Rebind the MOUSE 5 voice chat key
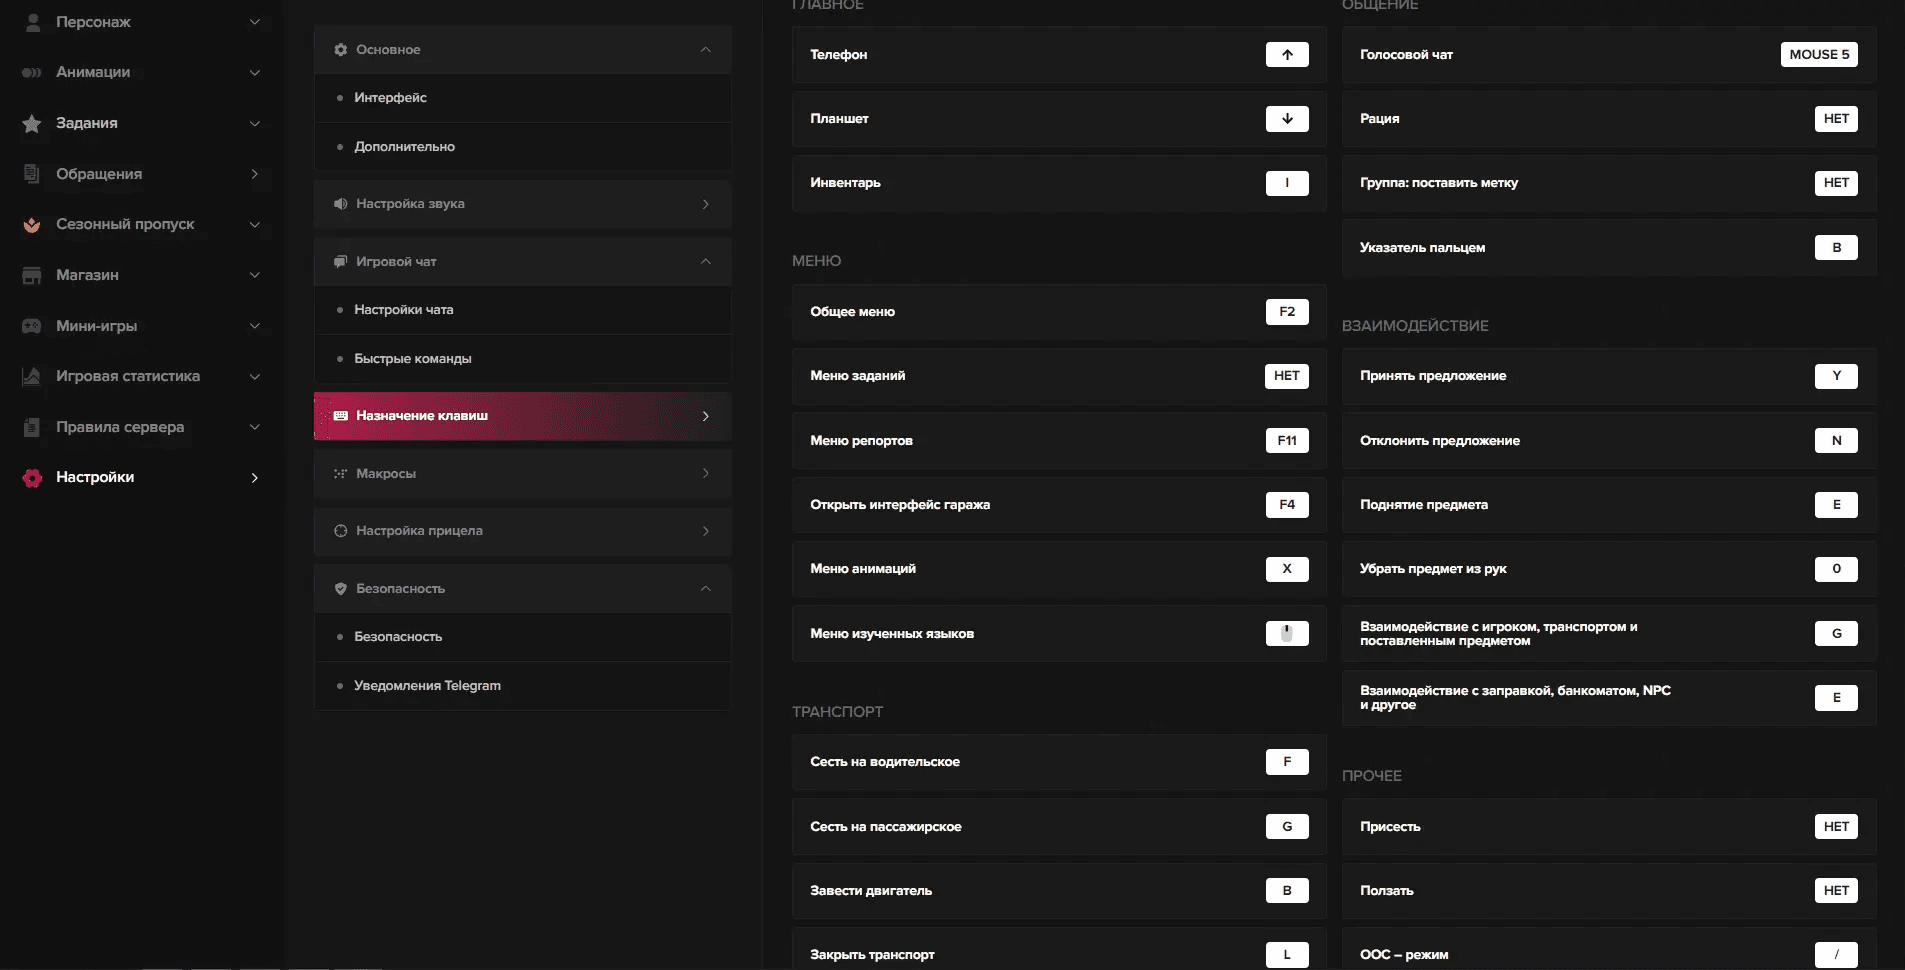Viewport: 1905px width, 970px height. click(x=1818, y=55)
